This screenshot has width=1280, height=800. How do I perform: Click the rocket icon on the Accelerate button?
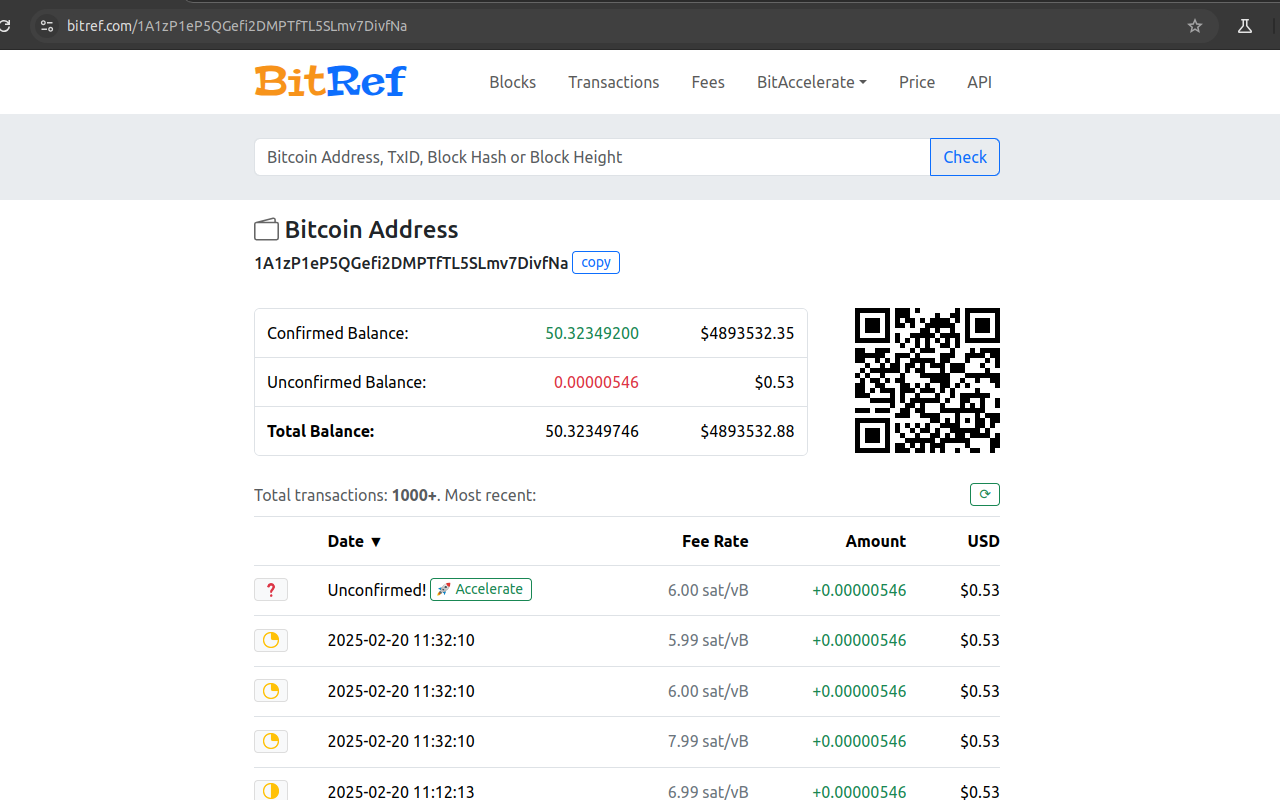pos(444,589)
